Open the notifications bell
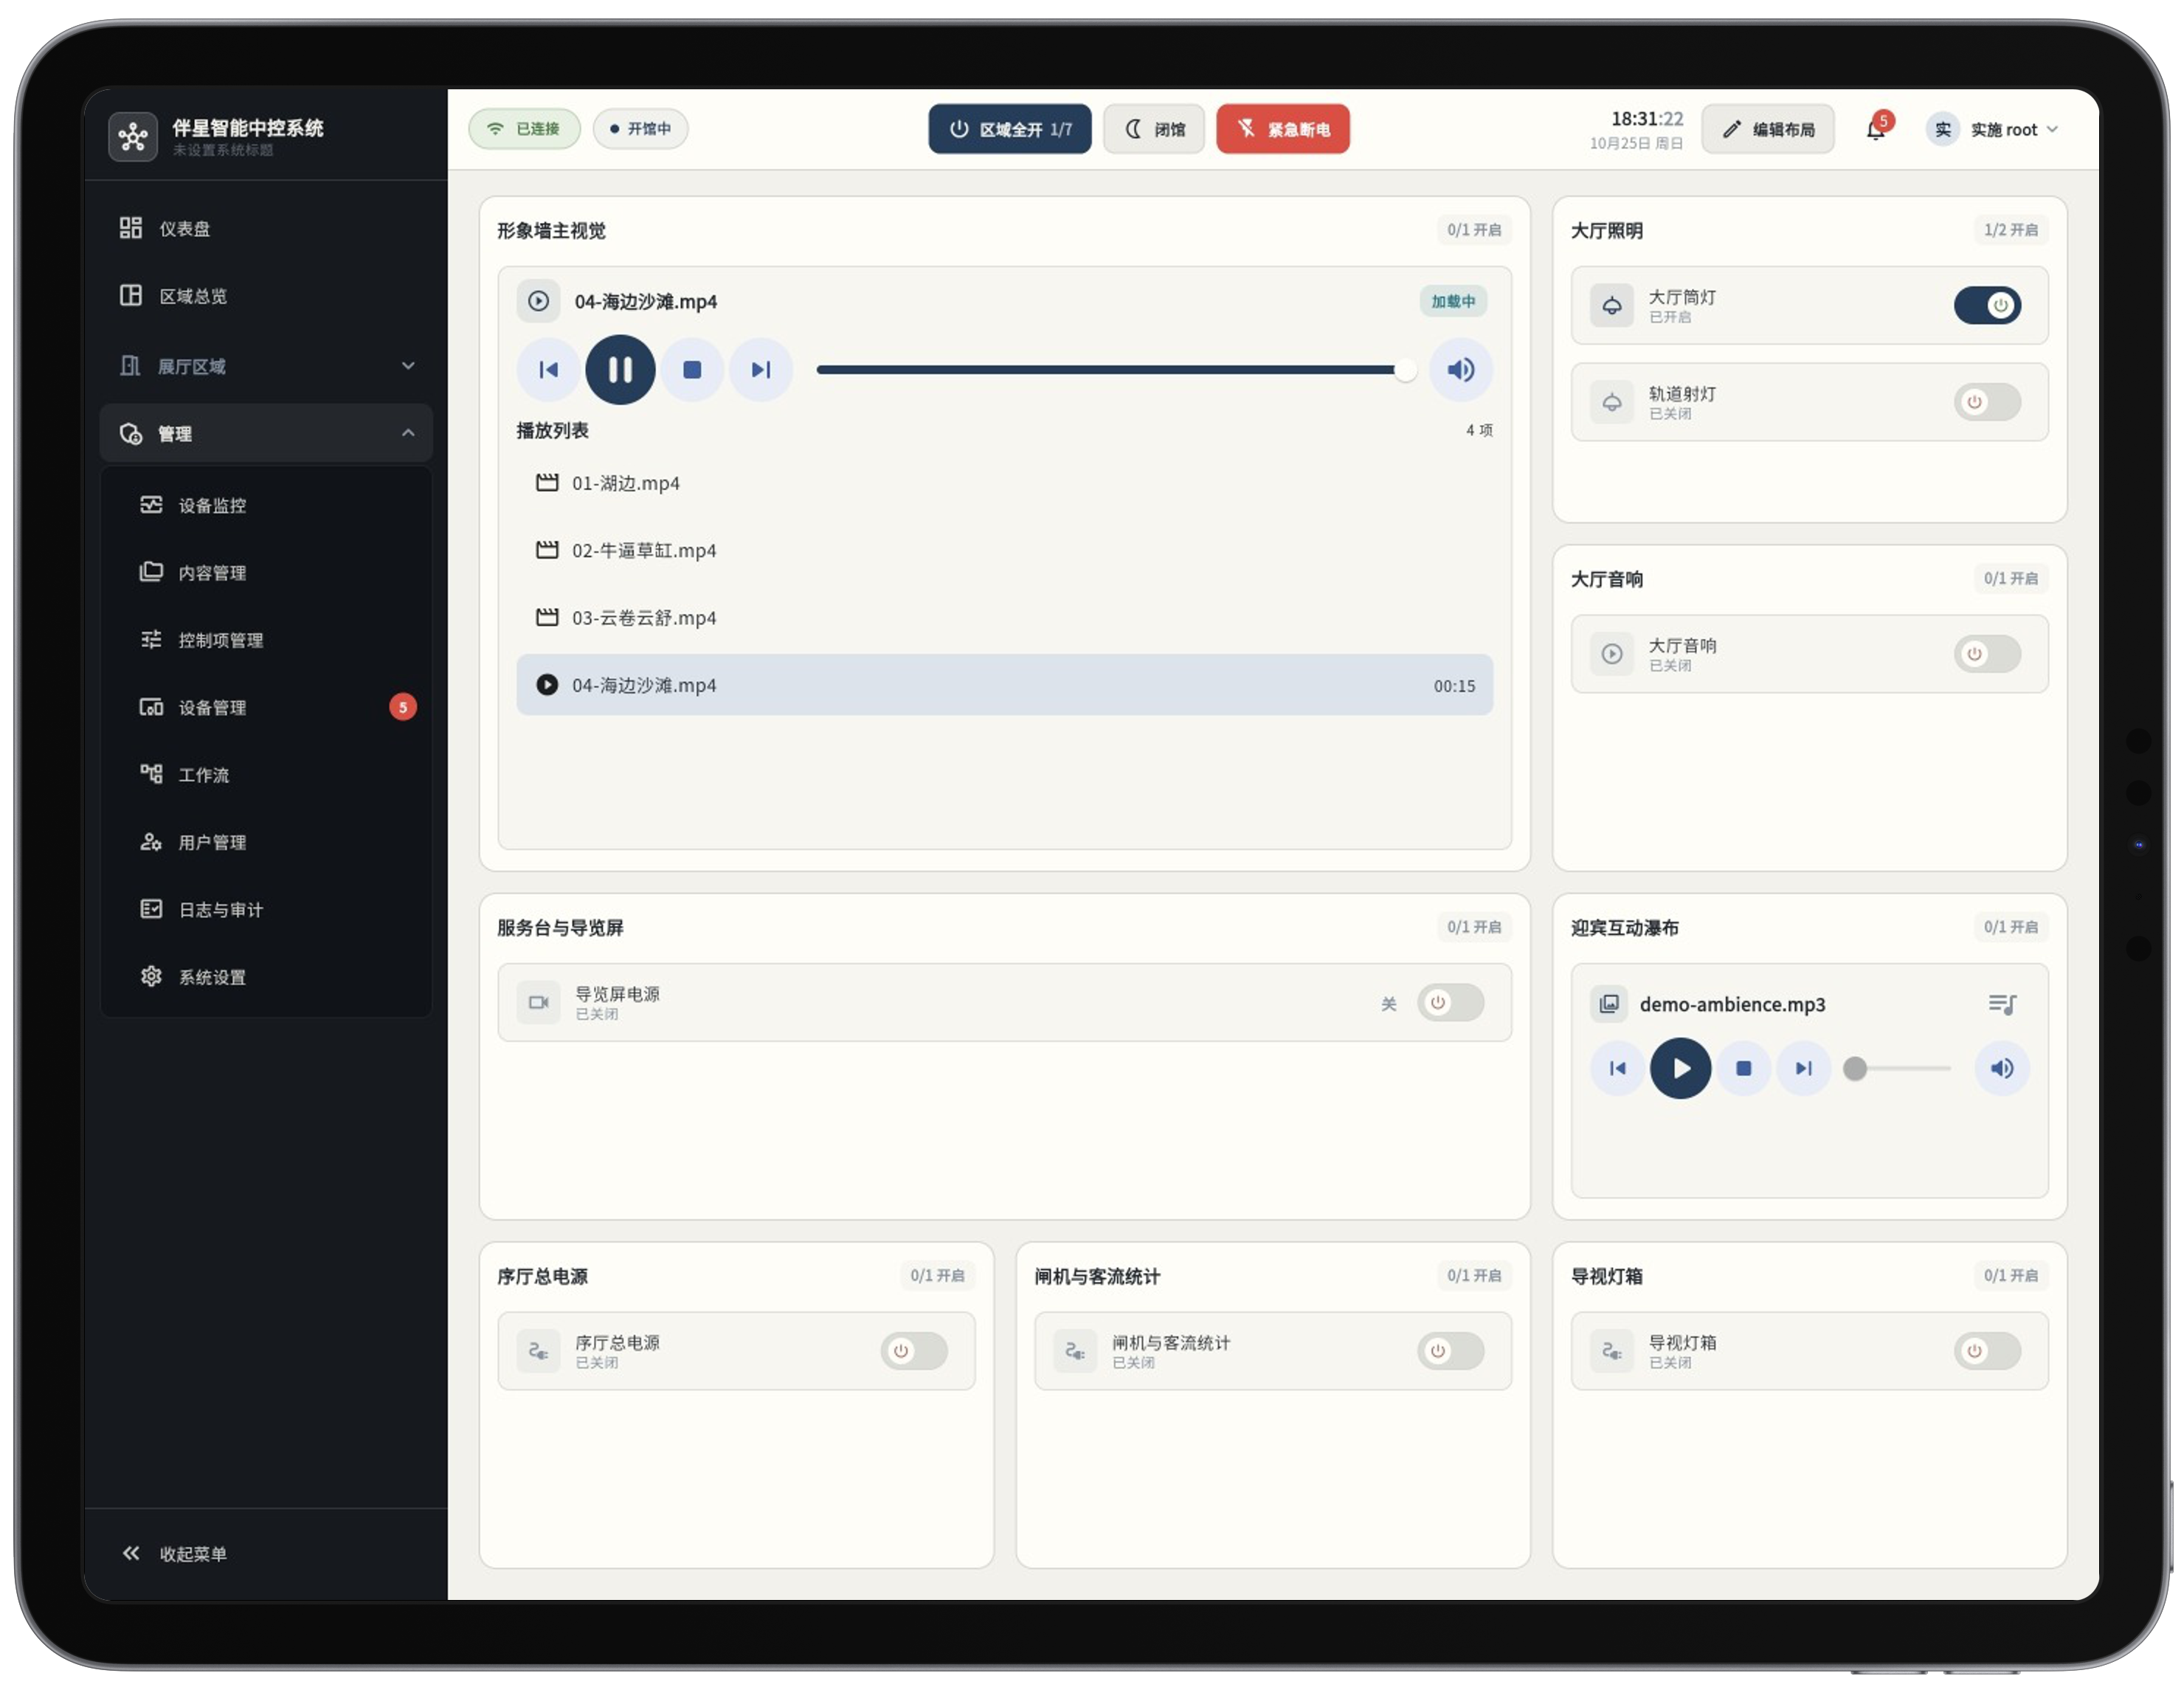Screen dimensions: 2184x1690 [1876, 129]
